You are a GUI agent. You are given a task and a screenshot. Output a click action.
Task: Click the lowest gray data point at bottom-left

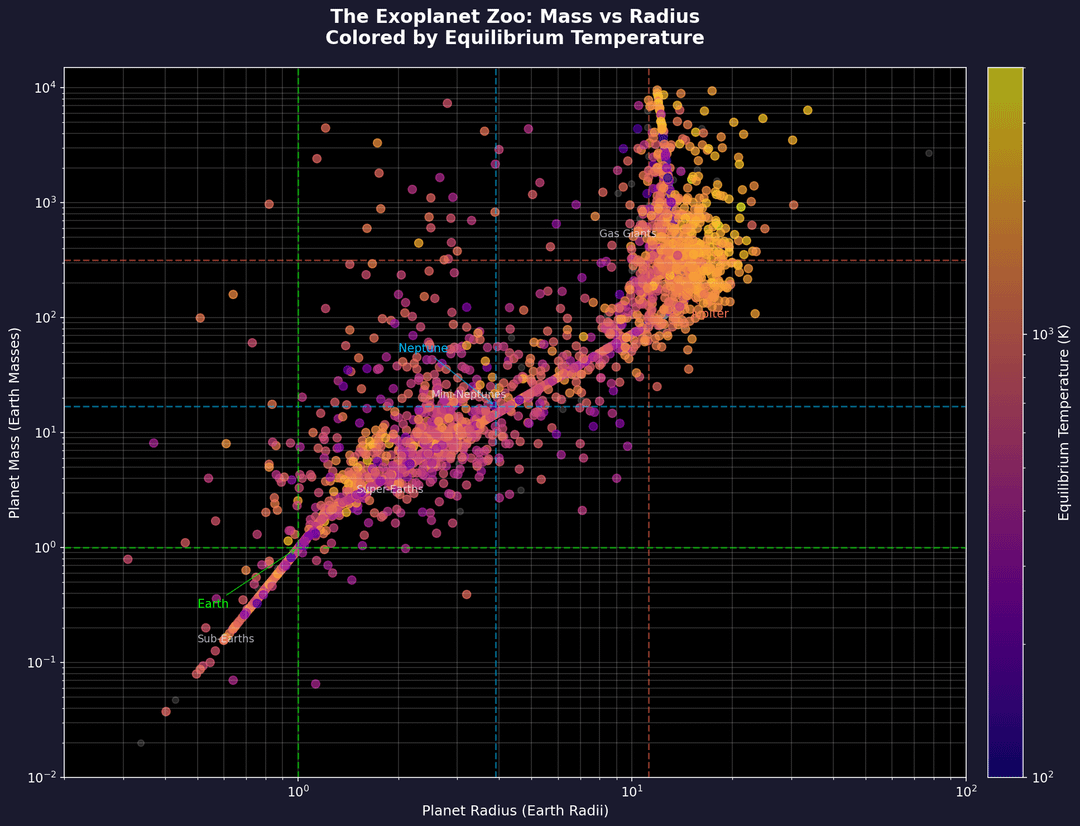[141, 743]
